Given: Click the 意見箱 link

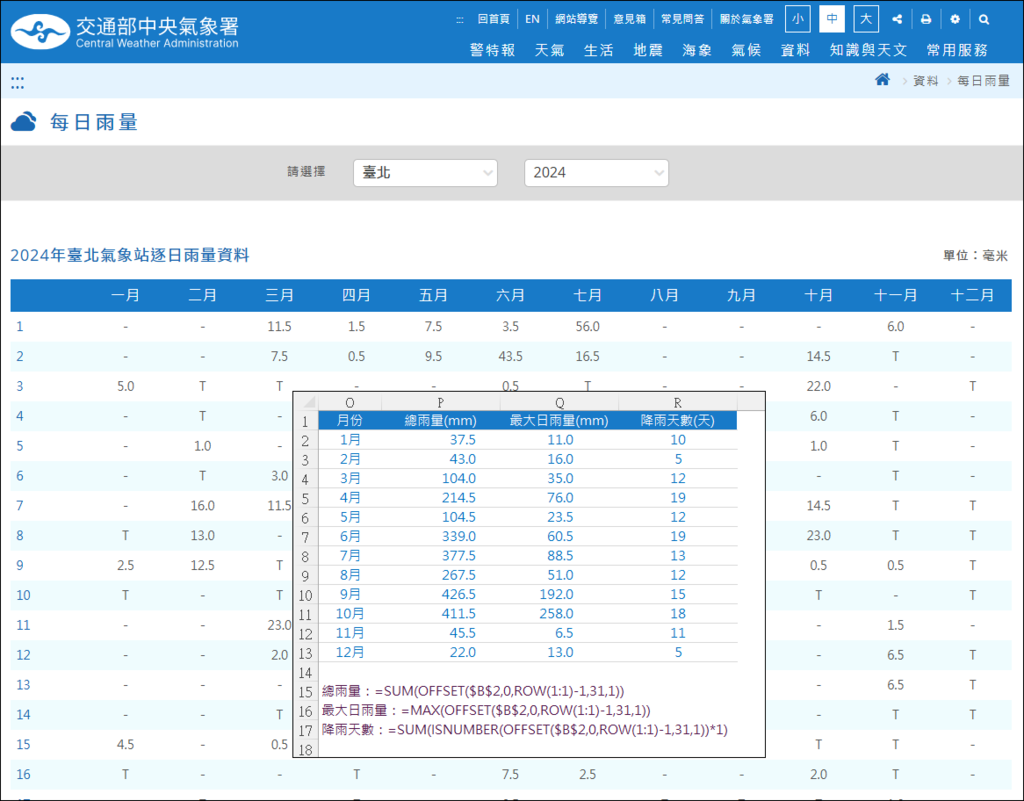Looking at the screenshot, I should tap(630, 19).
